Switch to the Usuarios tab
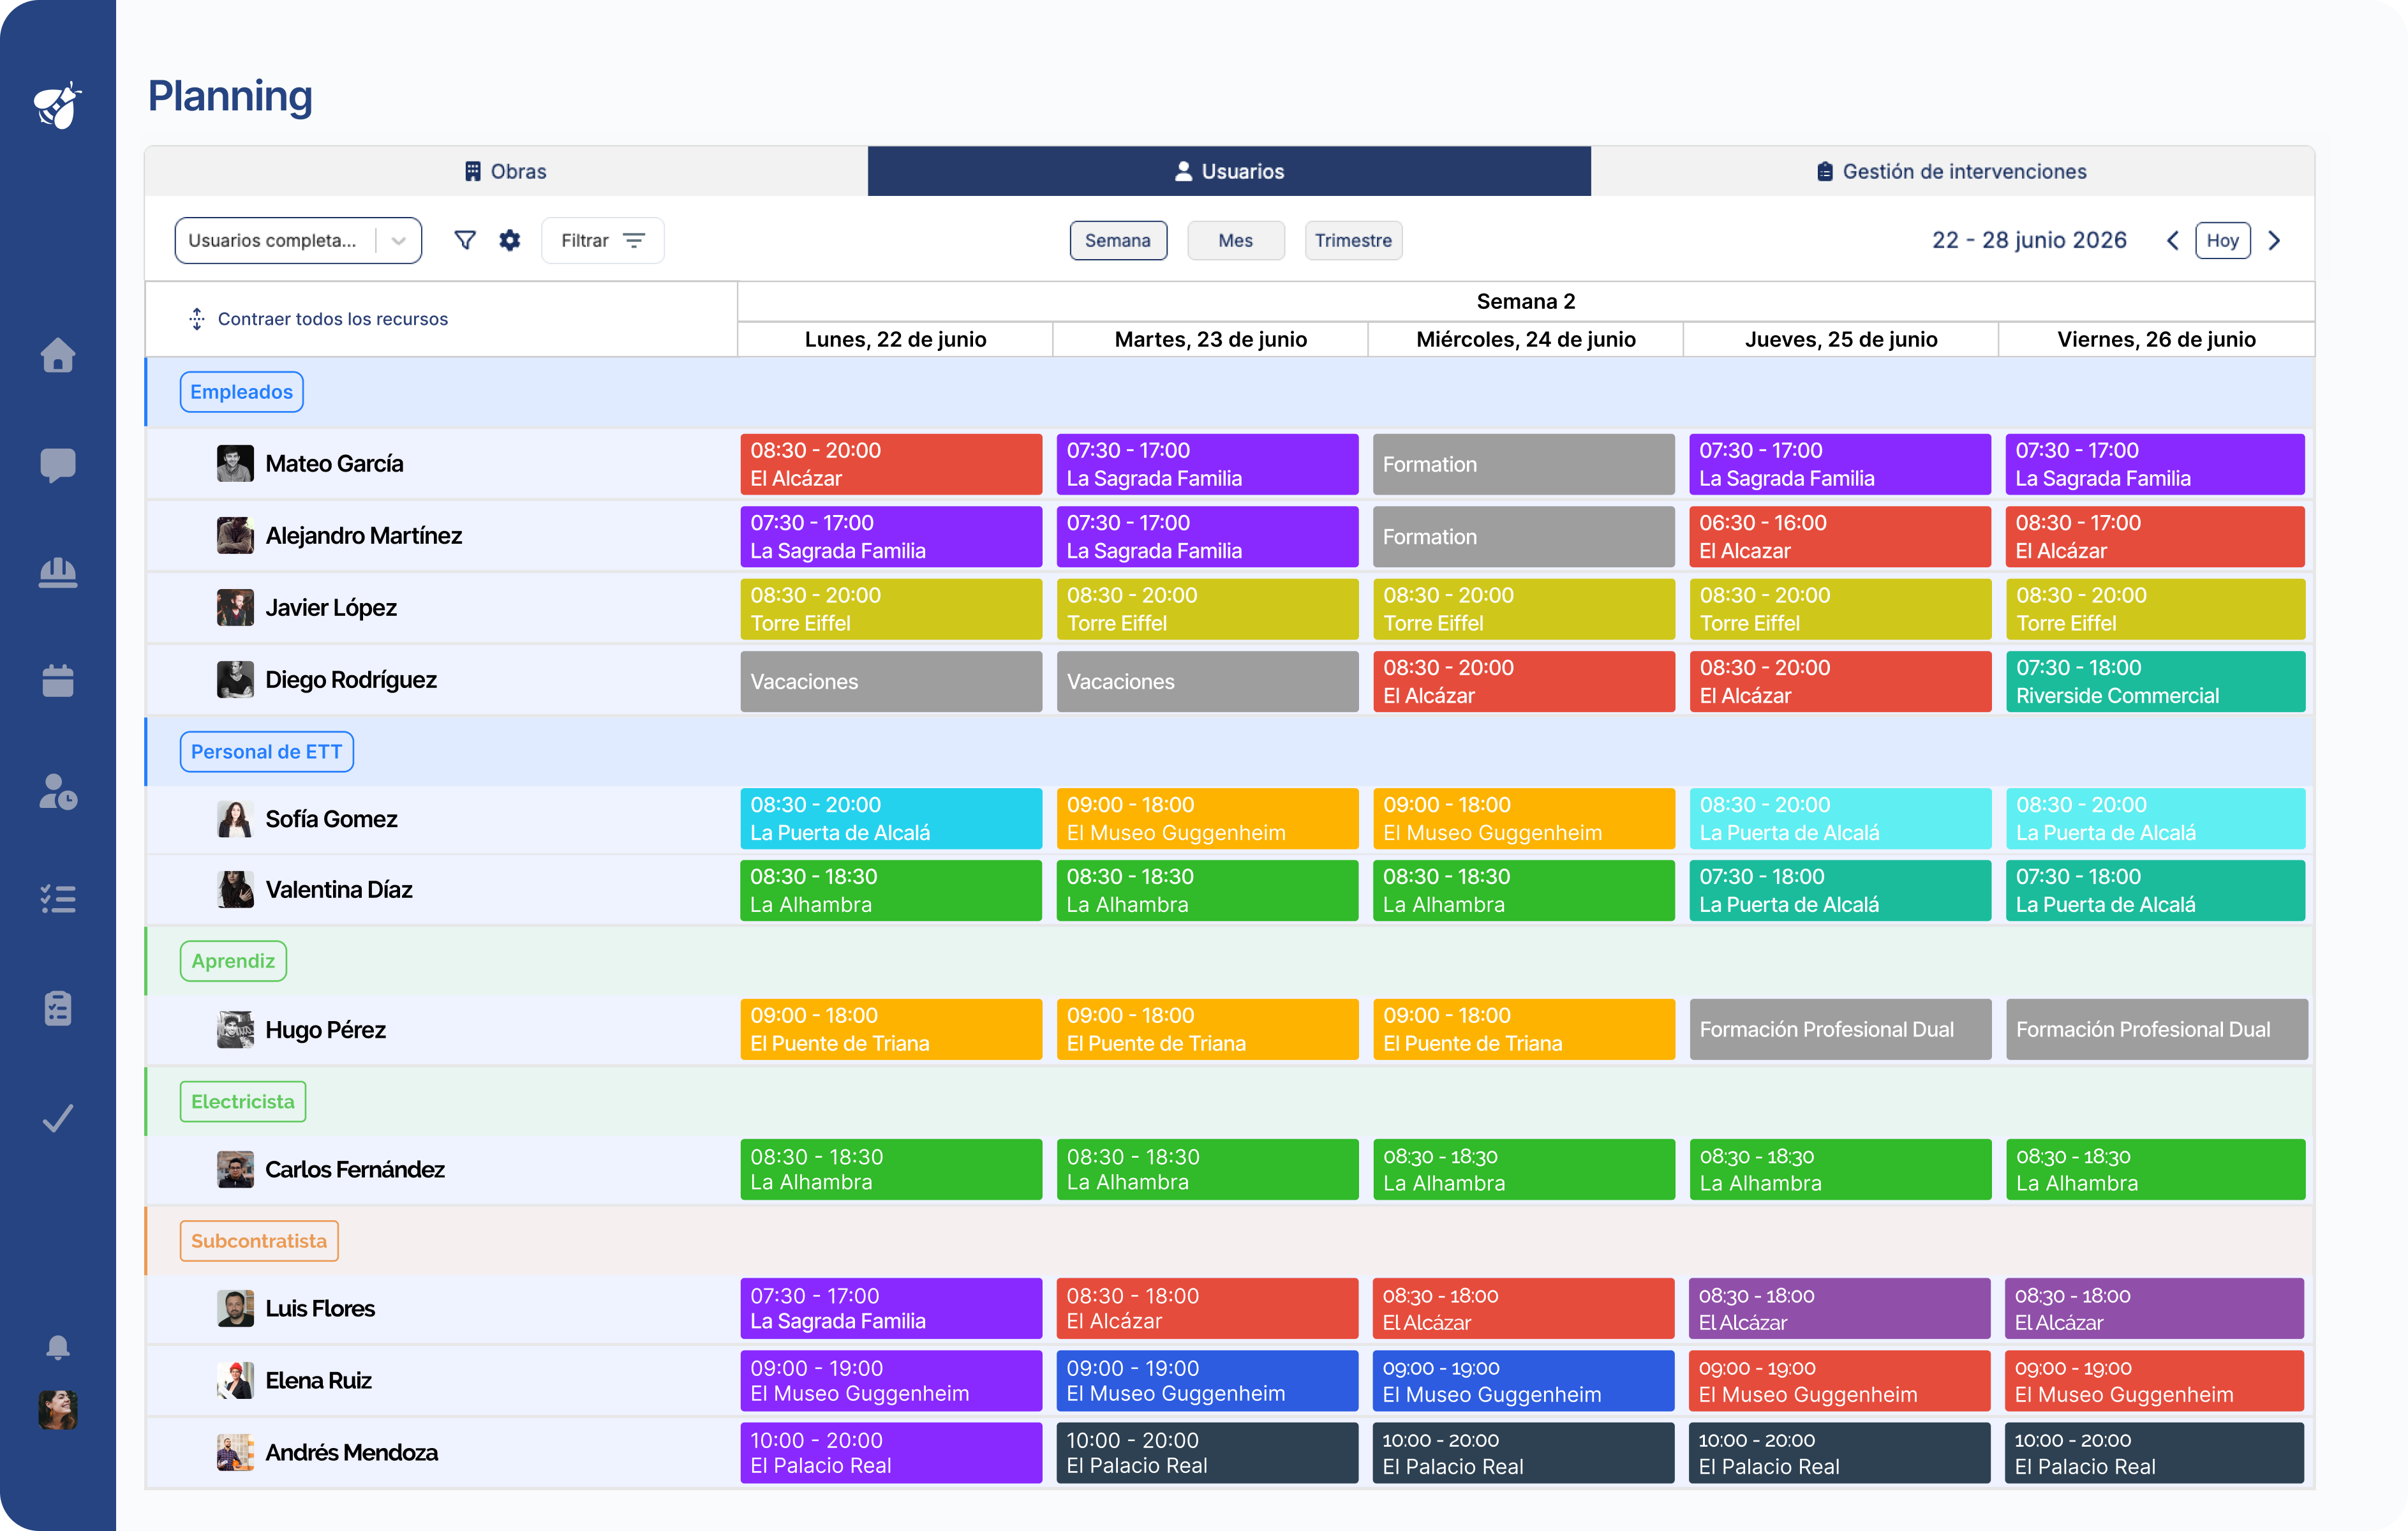 click(x=1229, y=171)
